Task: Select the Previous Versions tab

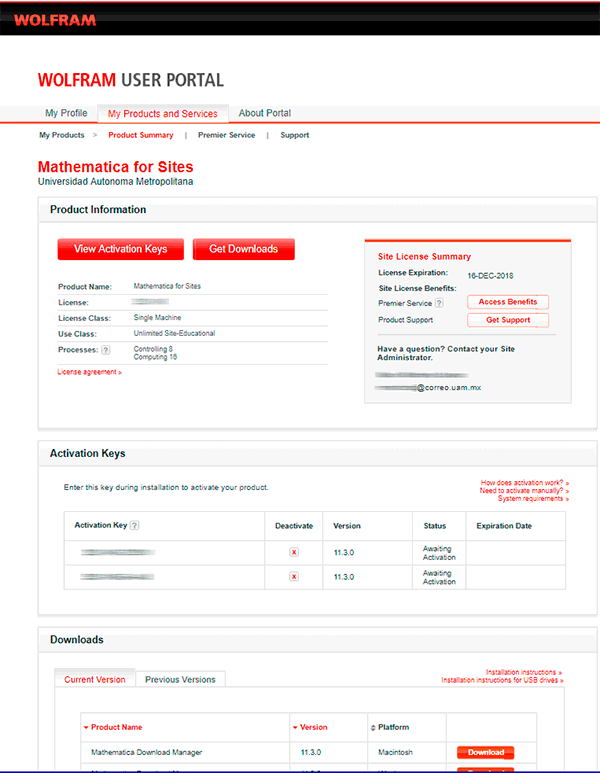Action: [x=180, y=679]
